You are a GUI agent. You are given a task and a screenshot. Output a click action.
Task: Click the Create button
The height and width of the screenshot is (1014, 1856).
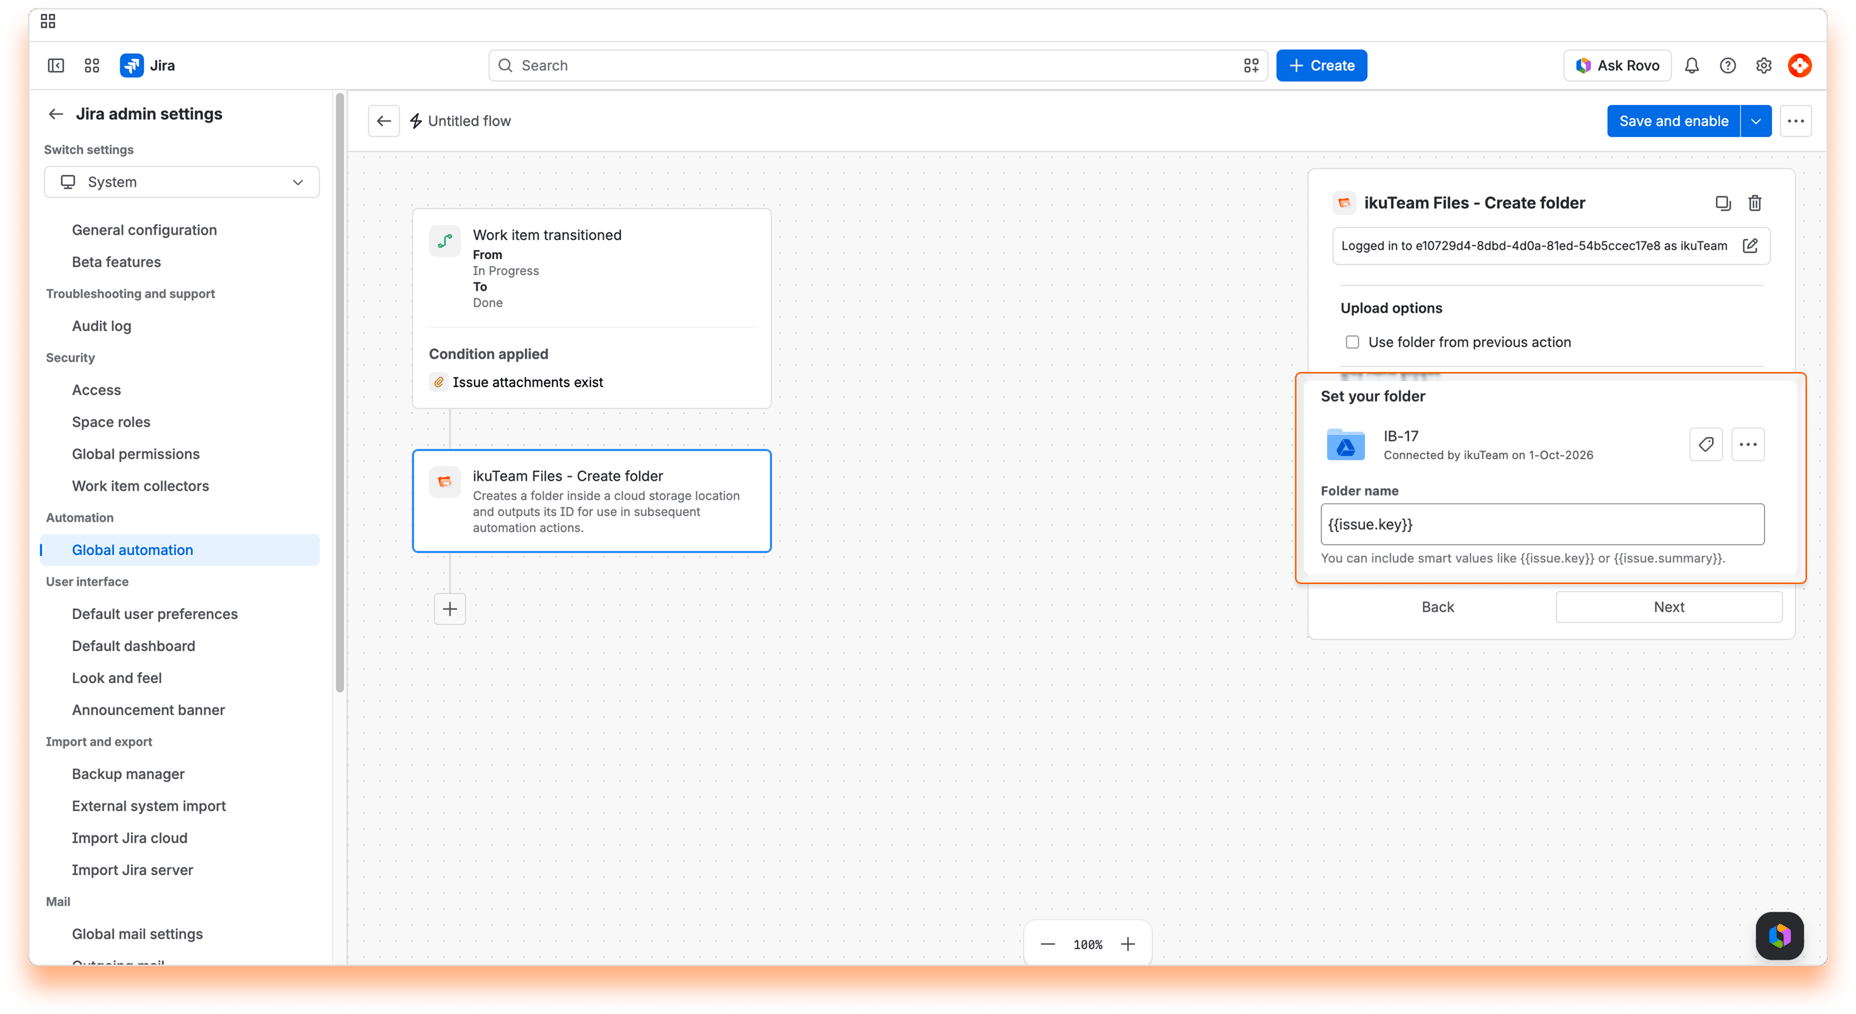pos(1321,65)
